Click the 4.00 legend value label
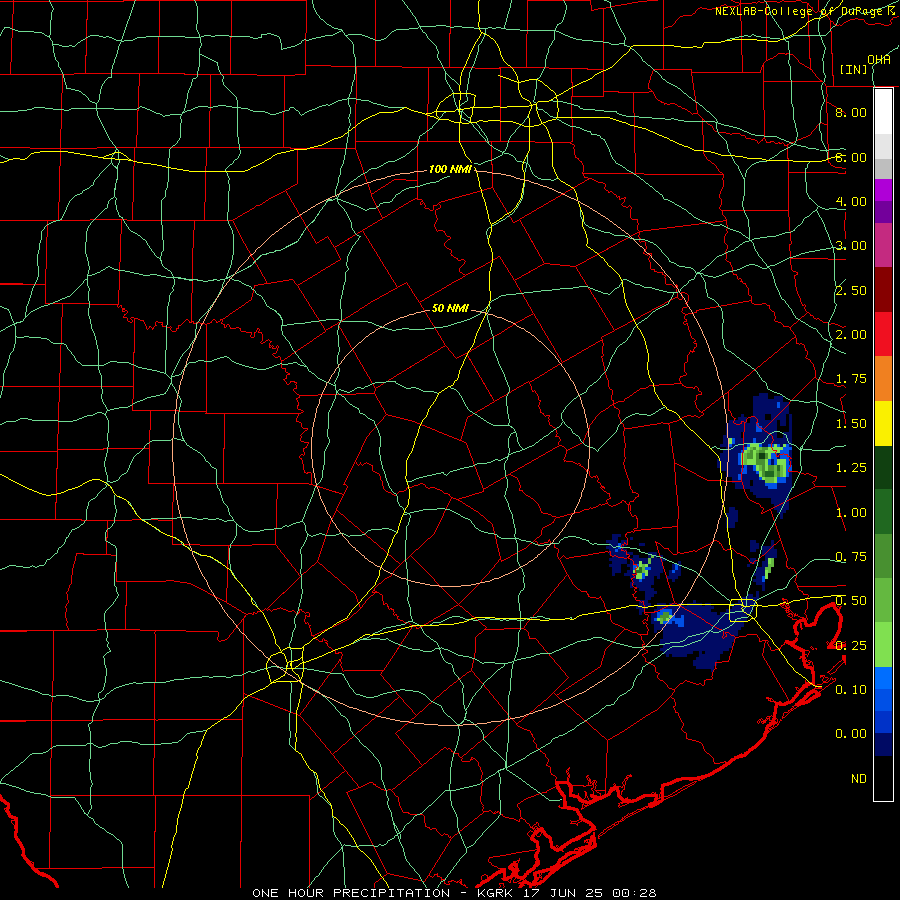Screen dimensions: 900x900 (x=851, y=201)
